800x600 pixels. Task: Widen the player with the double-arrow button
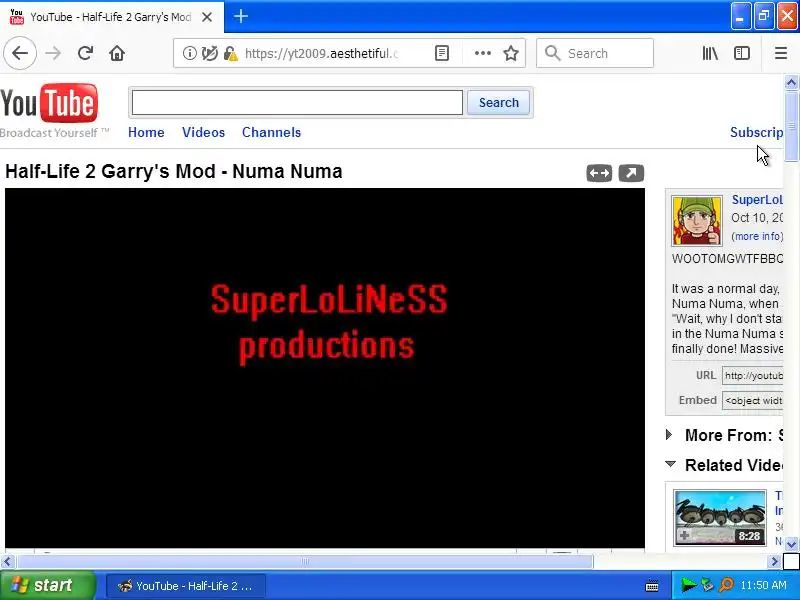599,173
